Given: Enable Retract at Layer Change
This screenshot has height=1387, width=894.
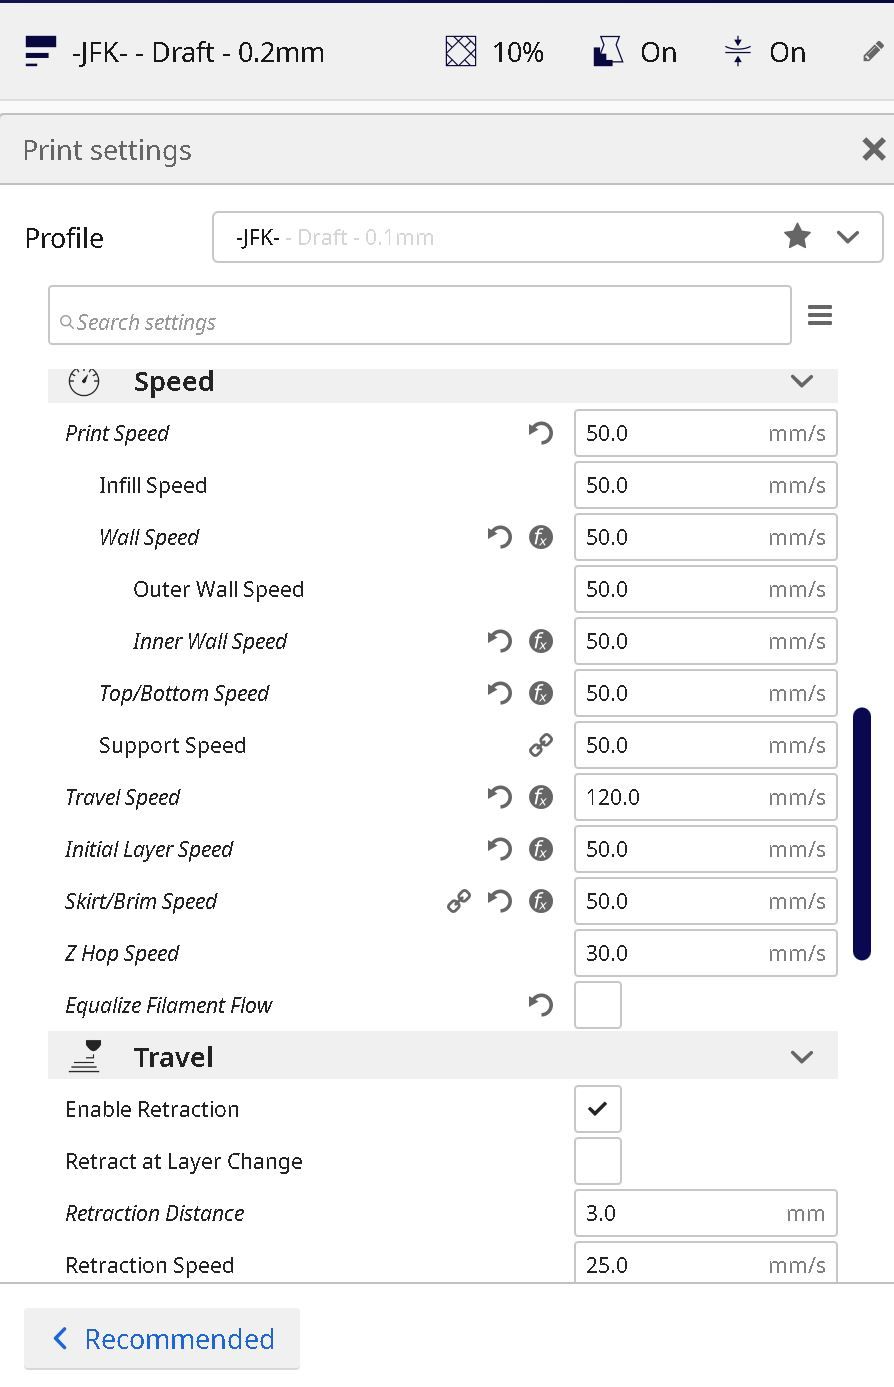Looking at the screenshot, I should click(597, 1161).
